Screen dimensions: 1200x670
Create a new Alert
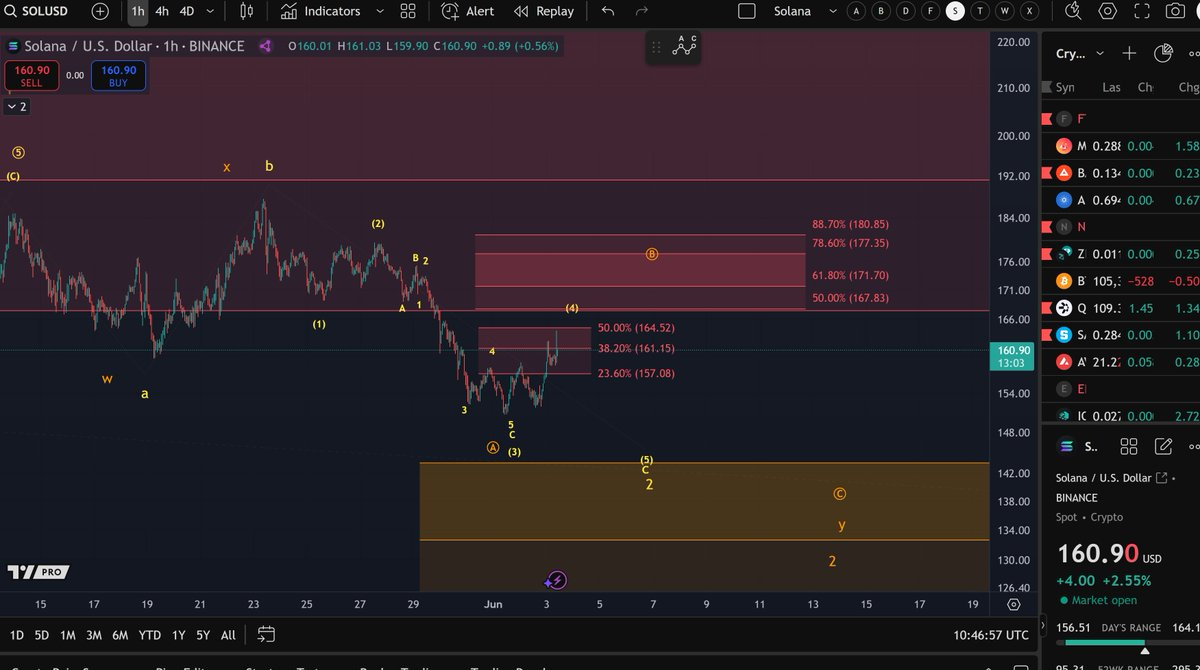[x=468, y=11]
